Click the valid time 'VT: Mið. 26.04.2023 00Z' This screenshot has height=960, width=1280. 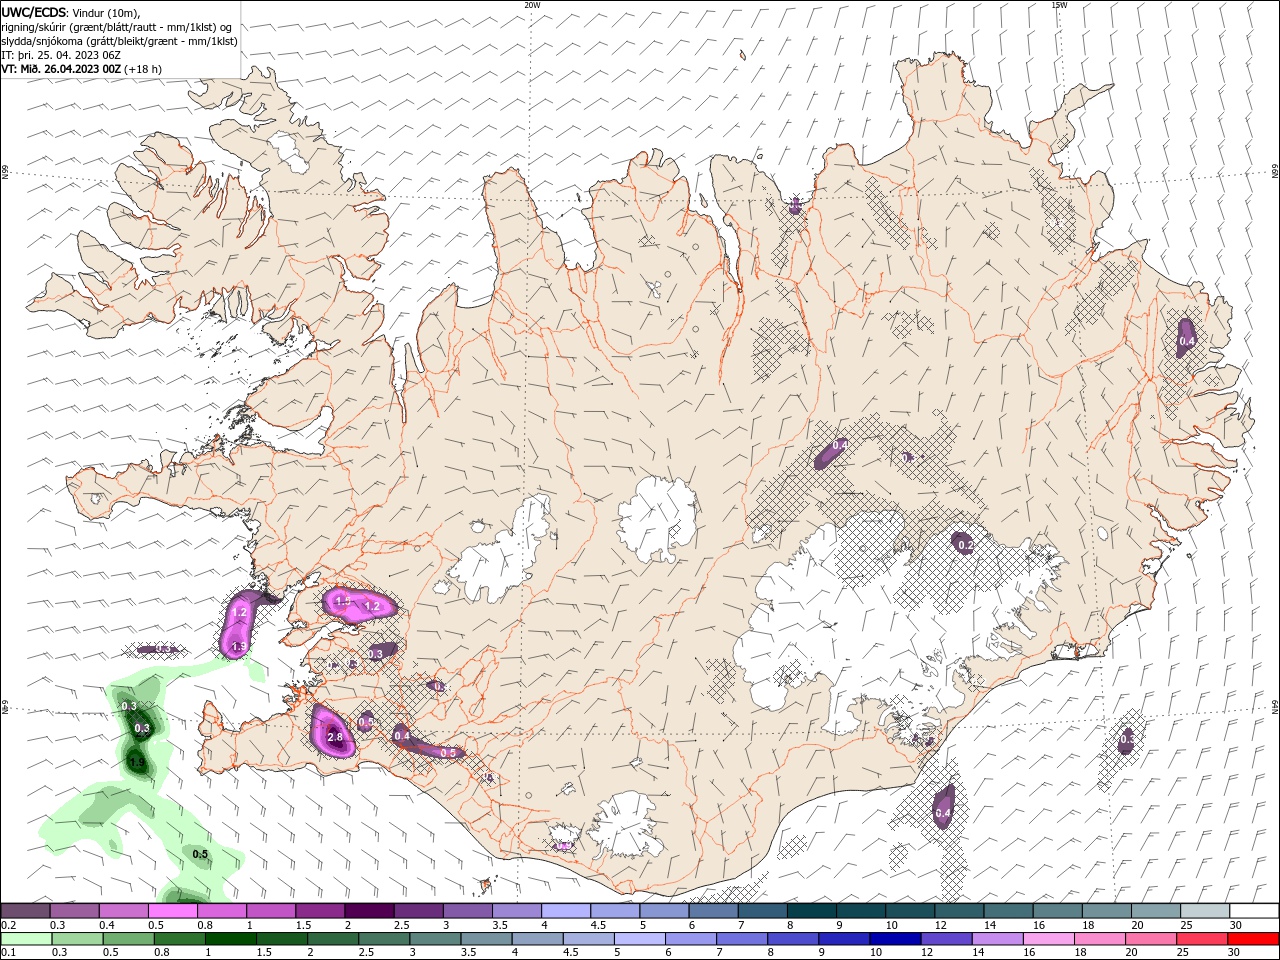[61, 69]
